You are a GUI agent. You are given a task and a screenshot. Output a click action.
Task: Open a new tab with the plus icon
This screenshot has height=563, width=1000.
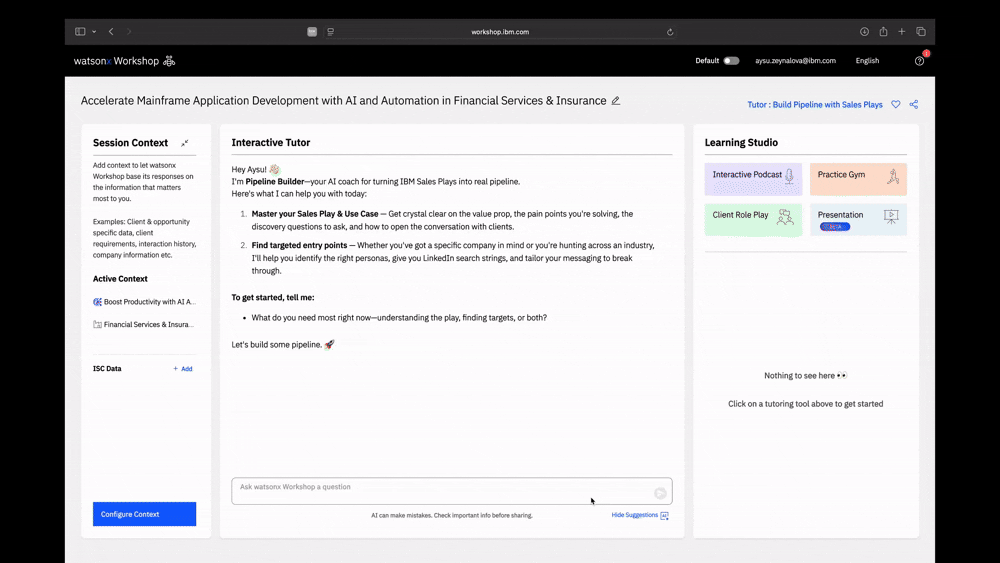902,31
